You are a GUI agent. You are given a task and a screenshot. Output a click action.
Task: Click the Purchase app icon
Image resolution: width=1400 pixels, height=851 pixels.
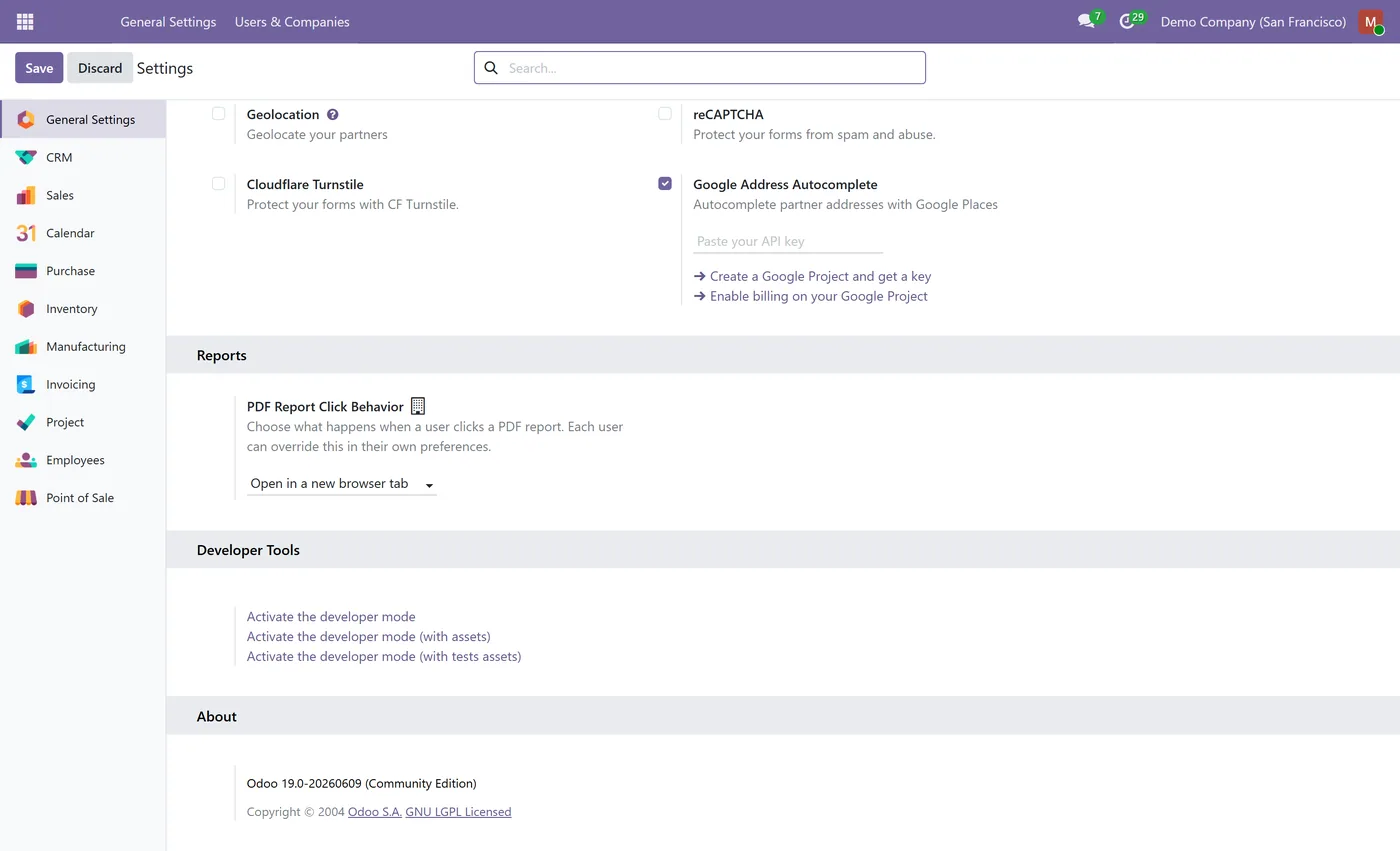(26, 271)
